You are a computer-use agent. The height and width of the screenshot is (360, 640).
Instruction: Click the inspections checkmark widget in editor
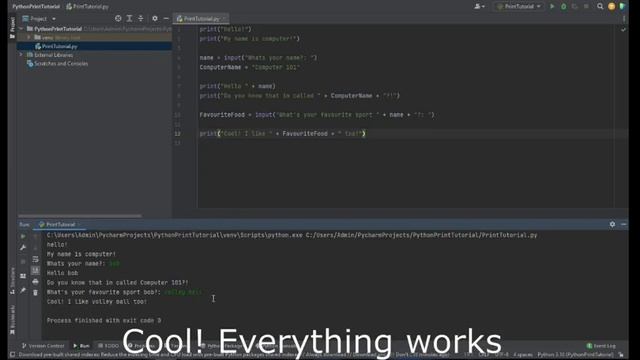tap(623, 30)
